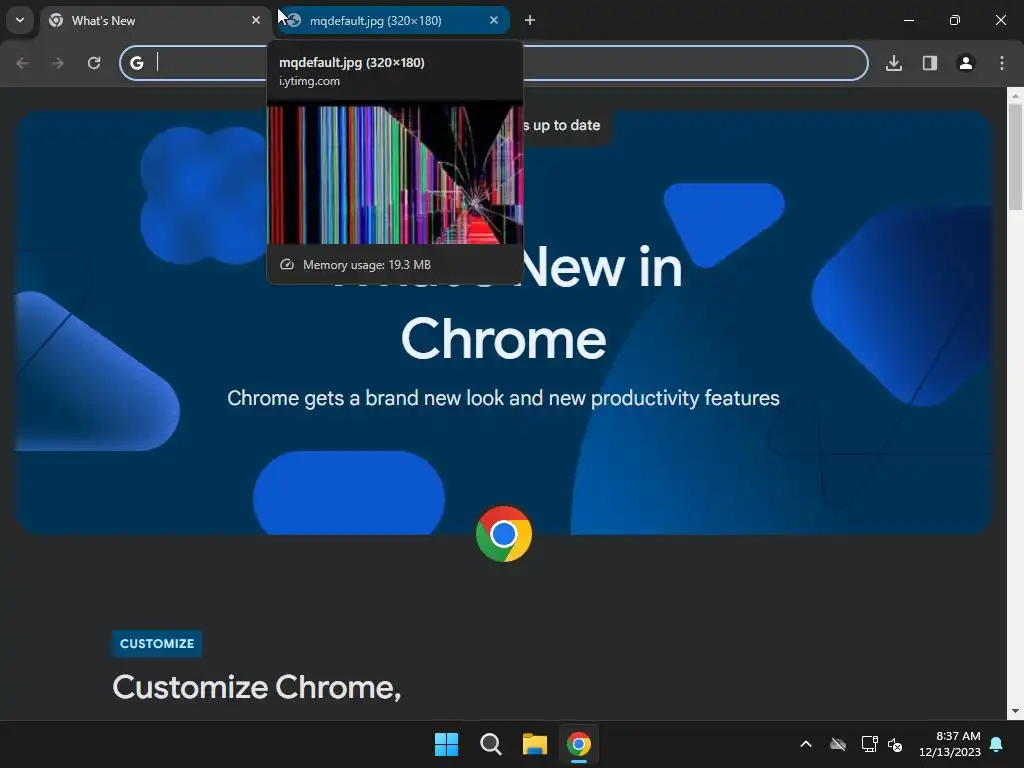The width and height of the screenshot is (1024, 768).
Task: Open the clock showing 8:37 AM
Action: [x=950, y=744]
